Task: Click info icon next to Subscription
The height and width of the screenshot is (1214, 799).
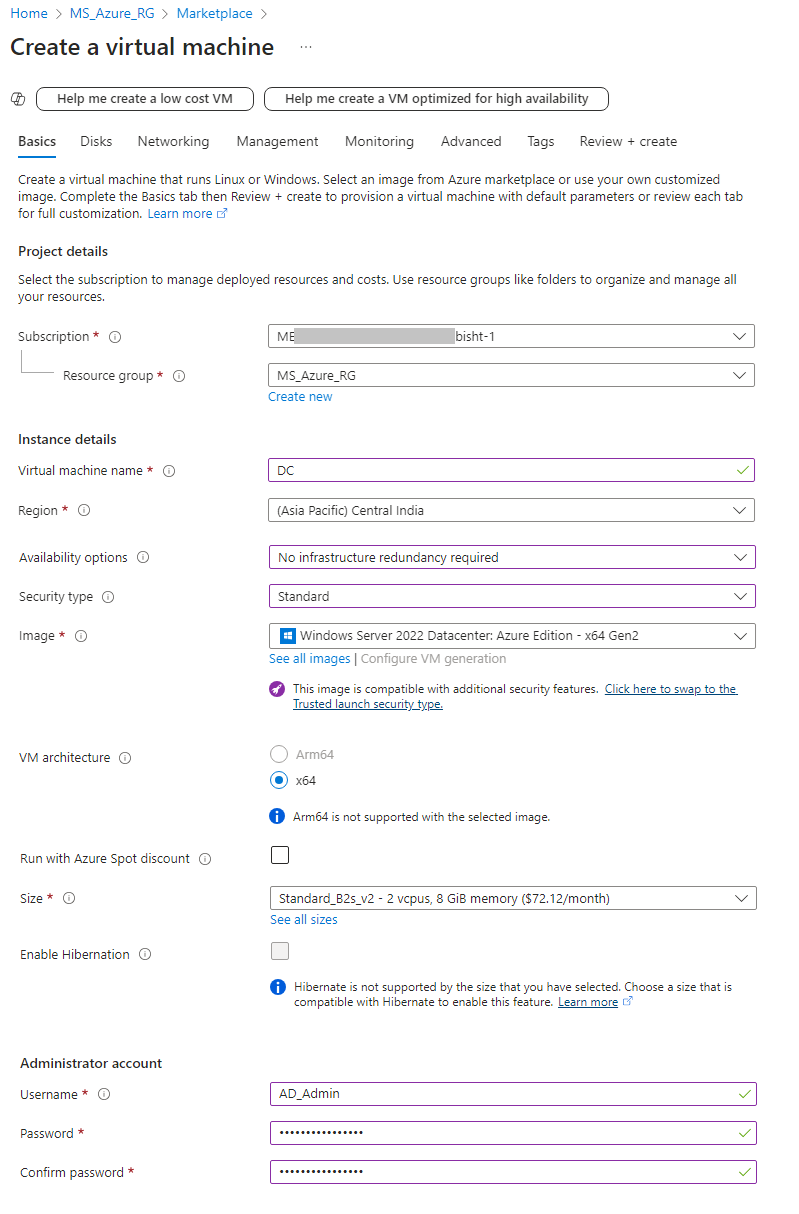Action: coord(115,337)
